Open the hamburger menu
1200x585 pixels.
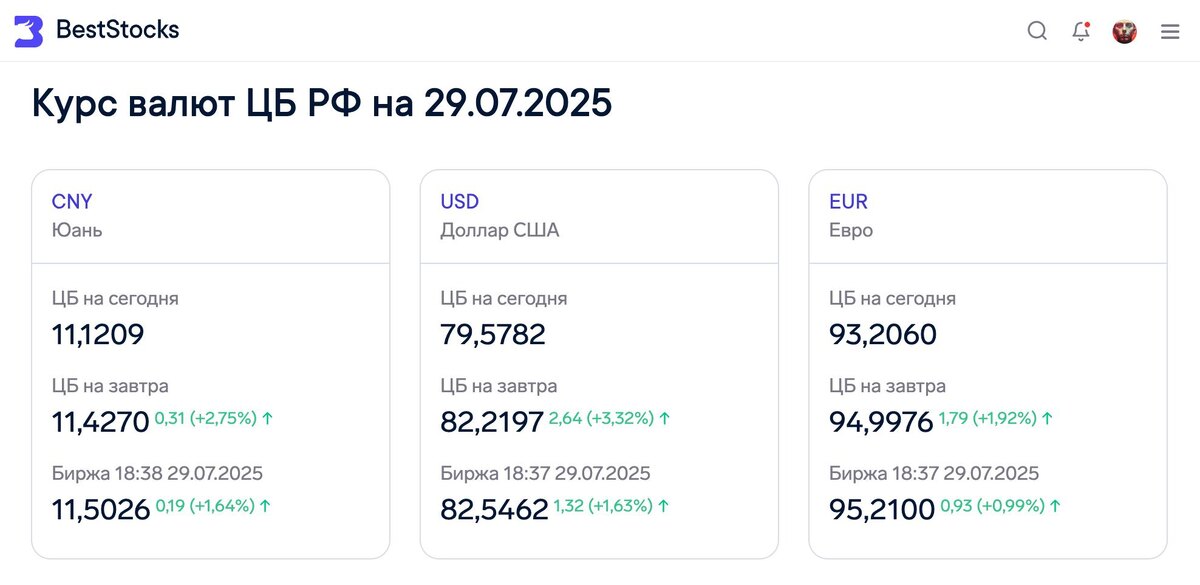point(1170,31)
